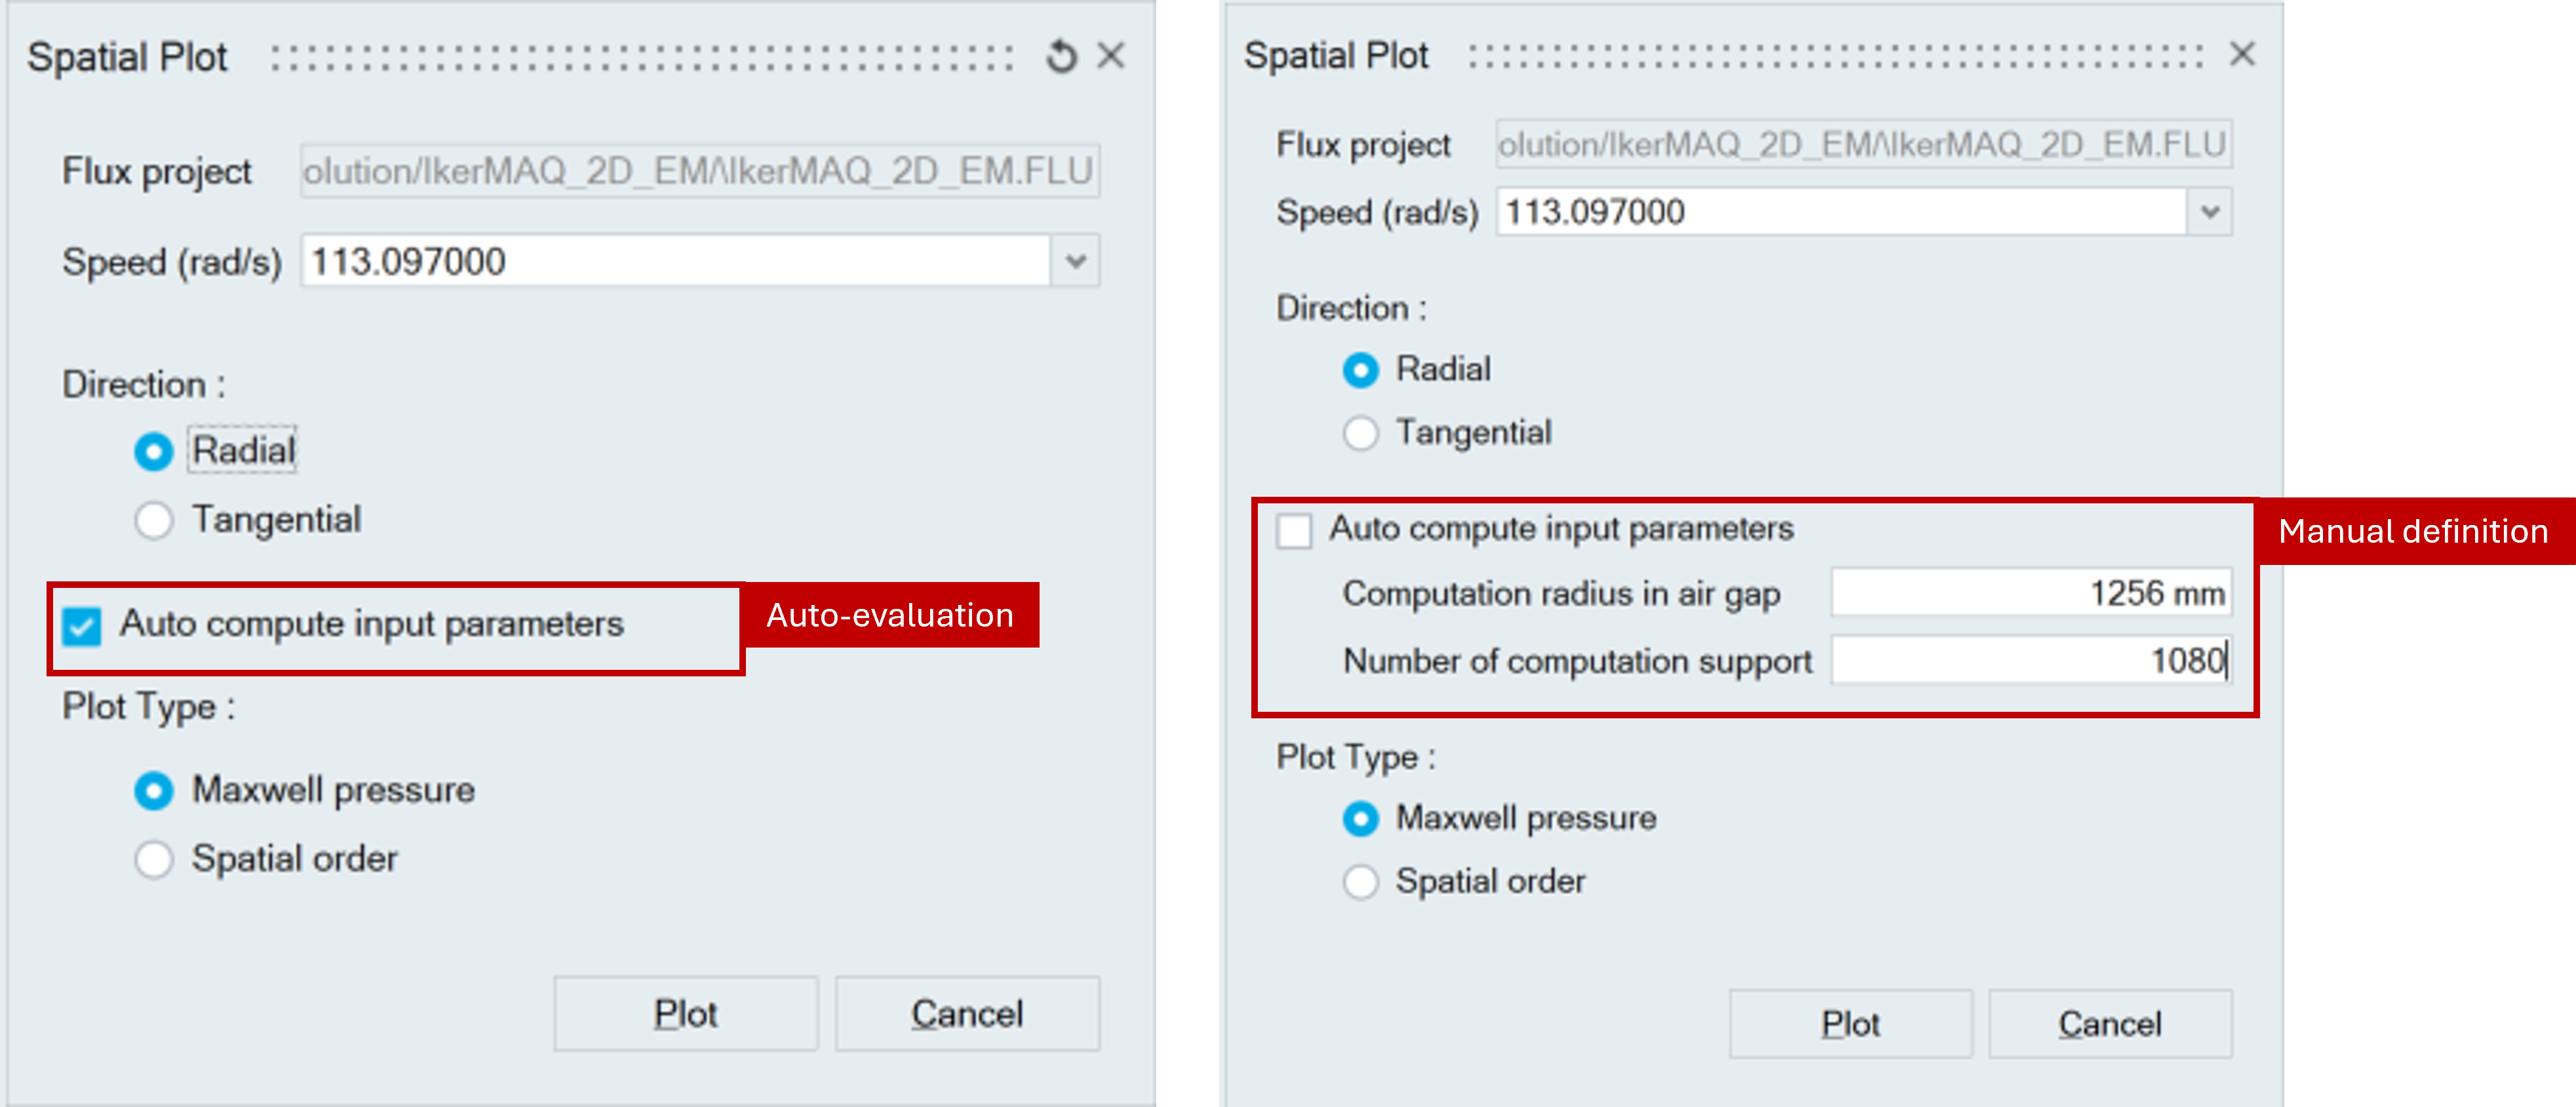Select Tangential direction in right dialog

click(x=1360, y=434)
